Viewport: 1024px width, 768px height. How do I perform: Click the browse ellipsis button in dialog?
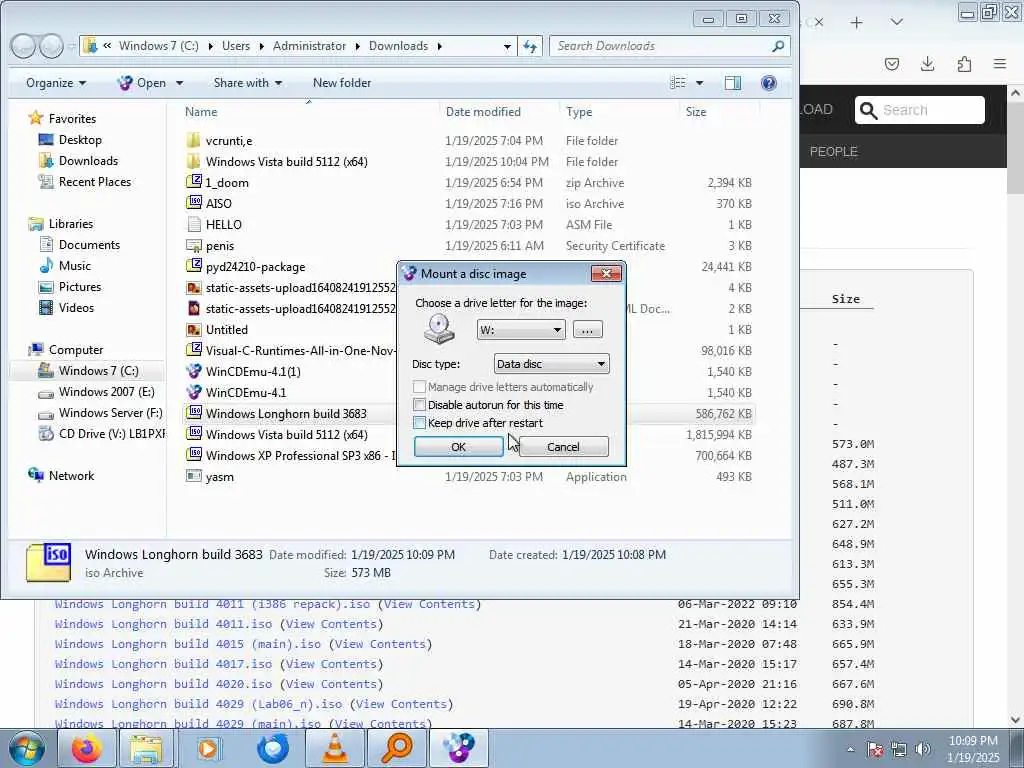click(587, 330)
